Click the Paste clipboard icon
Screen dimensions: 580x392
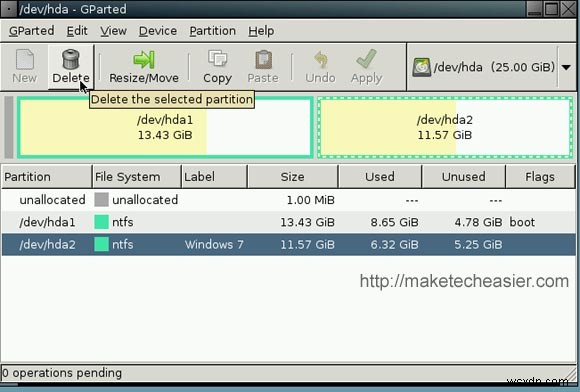tap(263, 59)
